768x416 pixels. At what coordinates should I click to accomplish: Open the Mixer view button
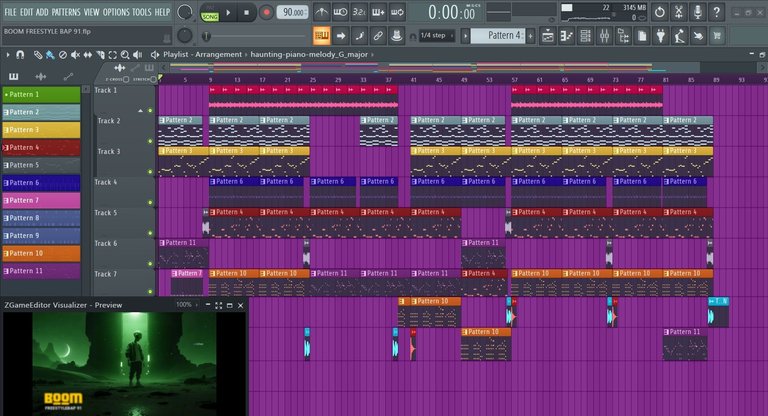pos(604,36)
